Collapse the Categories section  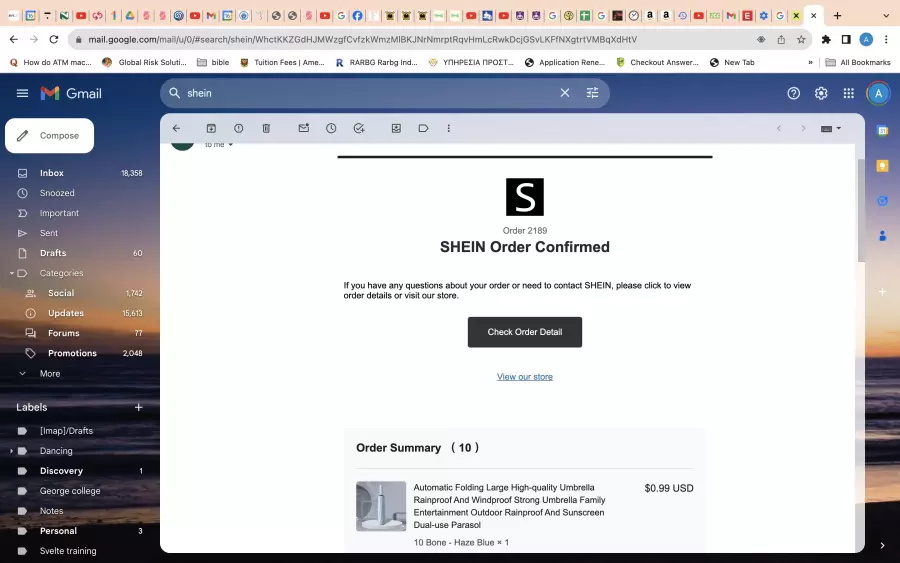pos(11,273)
